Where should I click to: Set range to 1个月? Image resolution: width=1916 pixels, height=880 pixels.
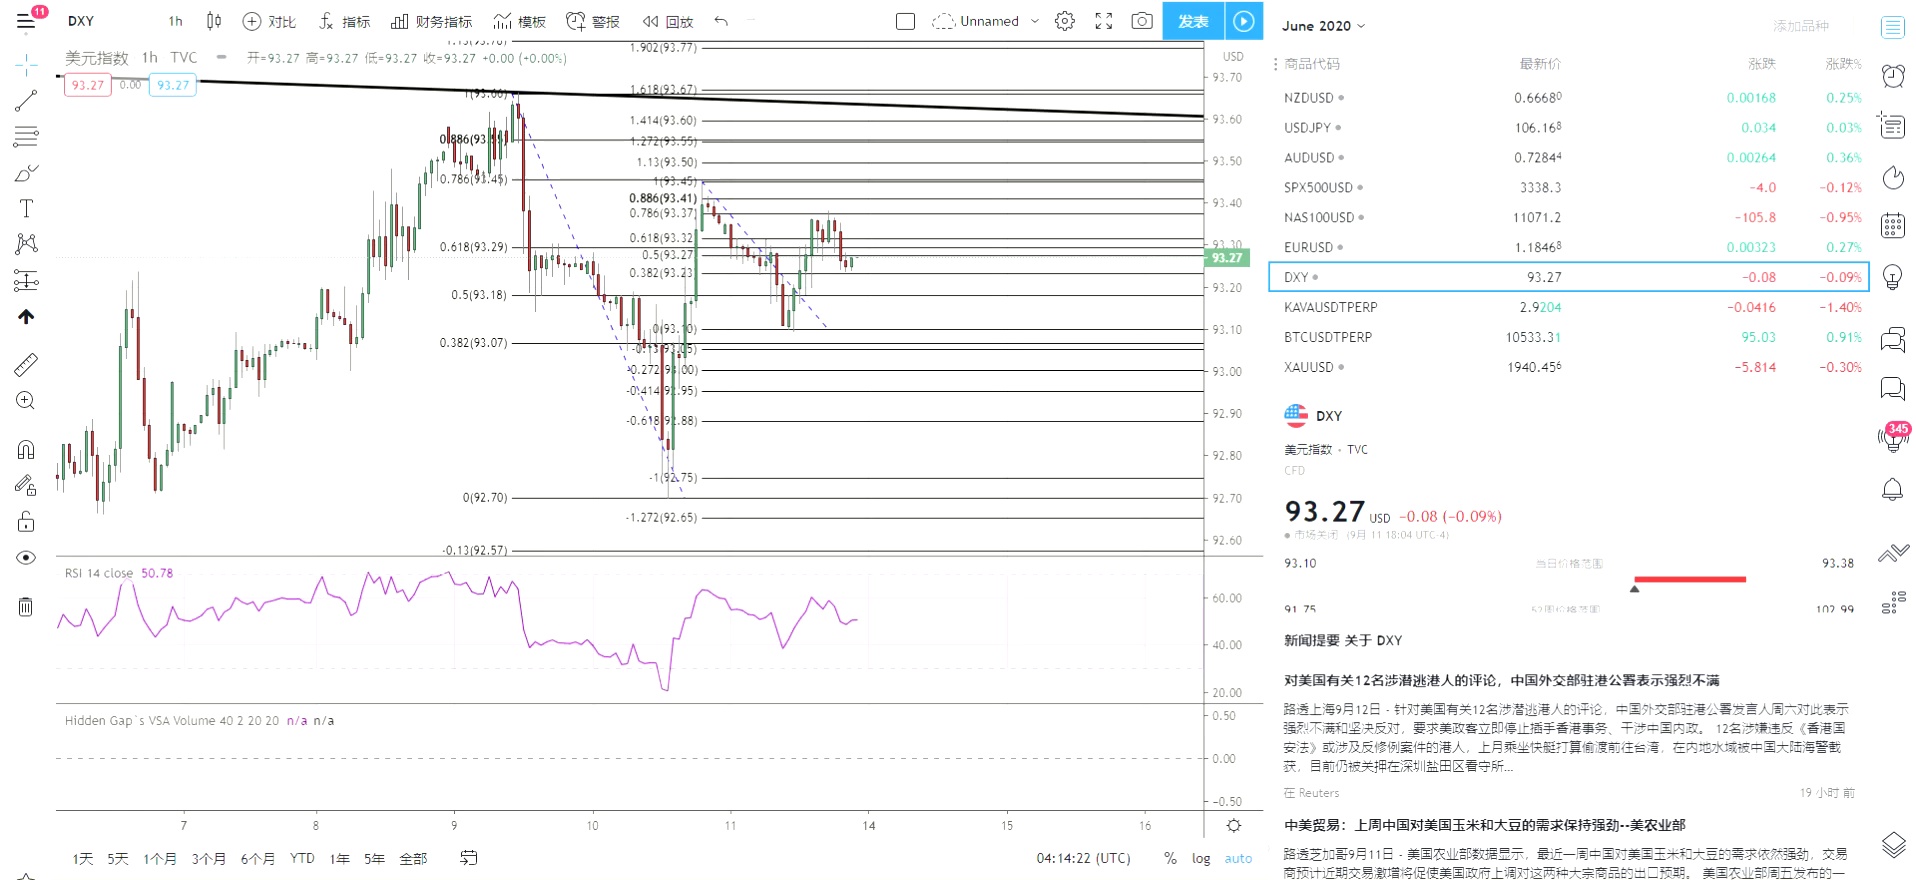pyautogui.click(x=160, y=858)
